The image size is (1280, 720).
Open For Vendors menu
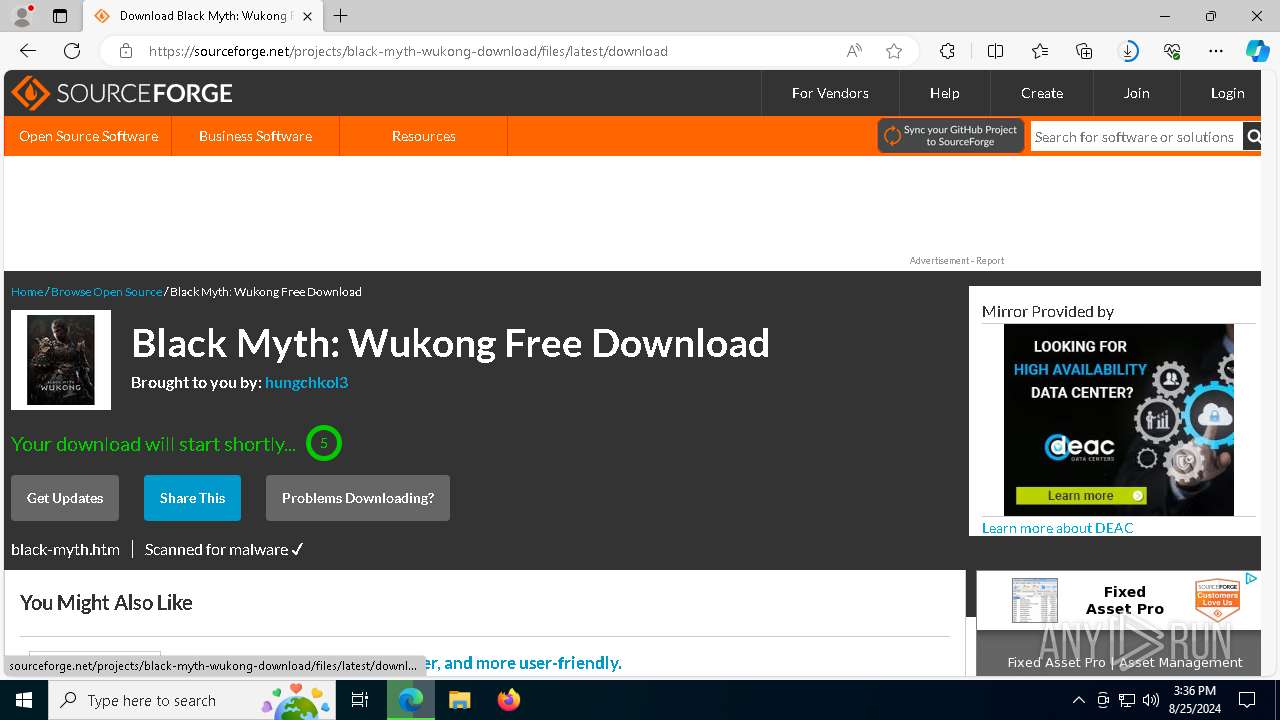click(830, 93)
